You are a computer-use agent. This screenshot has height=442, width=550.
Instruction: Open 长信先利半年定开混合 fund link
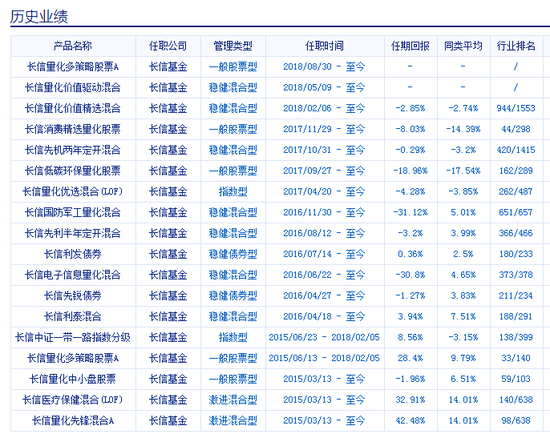(x=73, y=233)
